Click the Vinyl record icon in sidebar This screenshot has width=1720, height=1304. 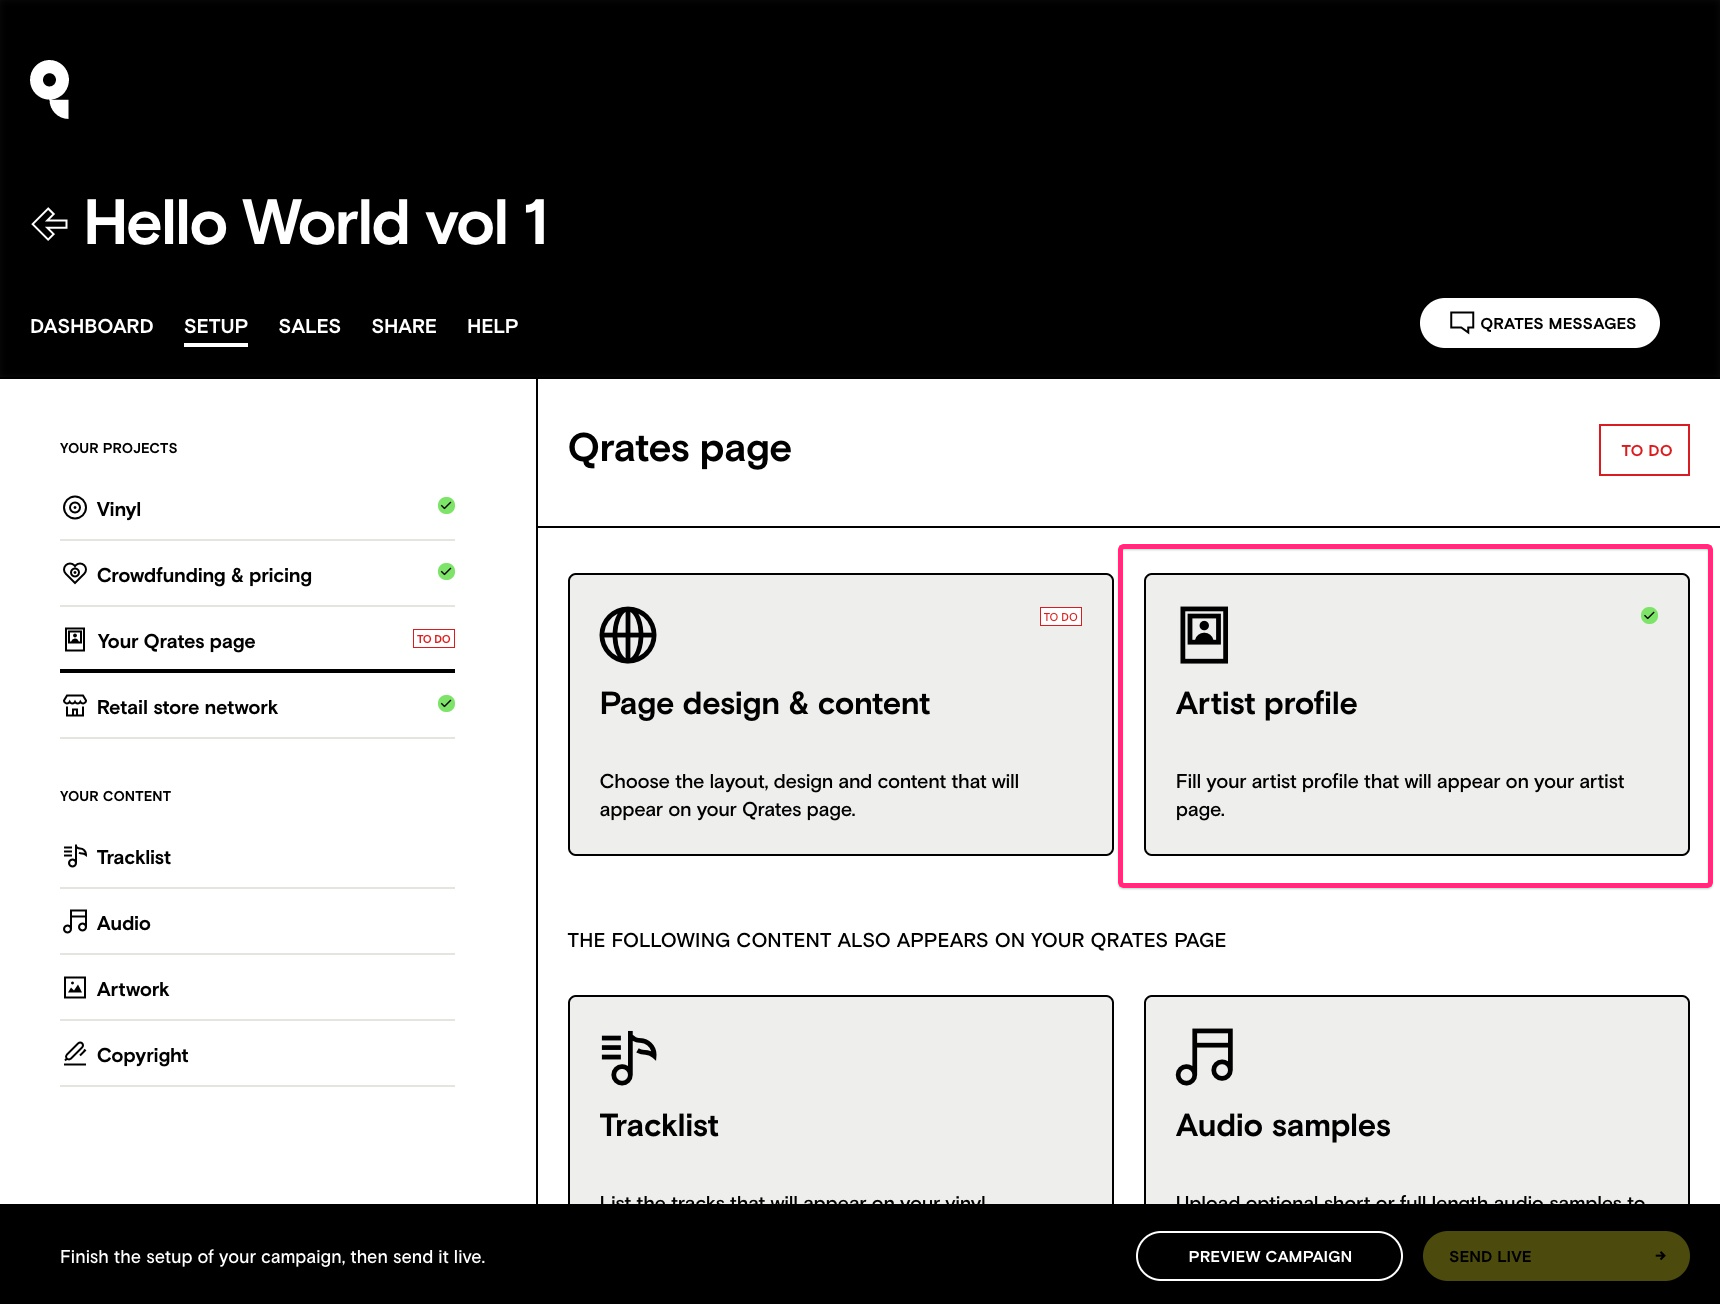click(75, 508)
